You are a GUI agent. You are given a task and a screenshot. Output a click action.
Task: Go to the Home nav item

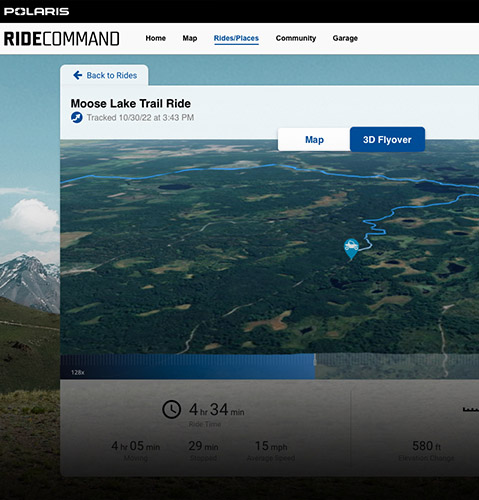(156, 38)
